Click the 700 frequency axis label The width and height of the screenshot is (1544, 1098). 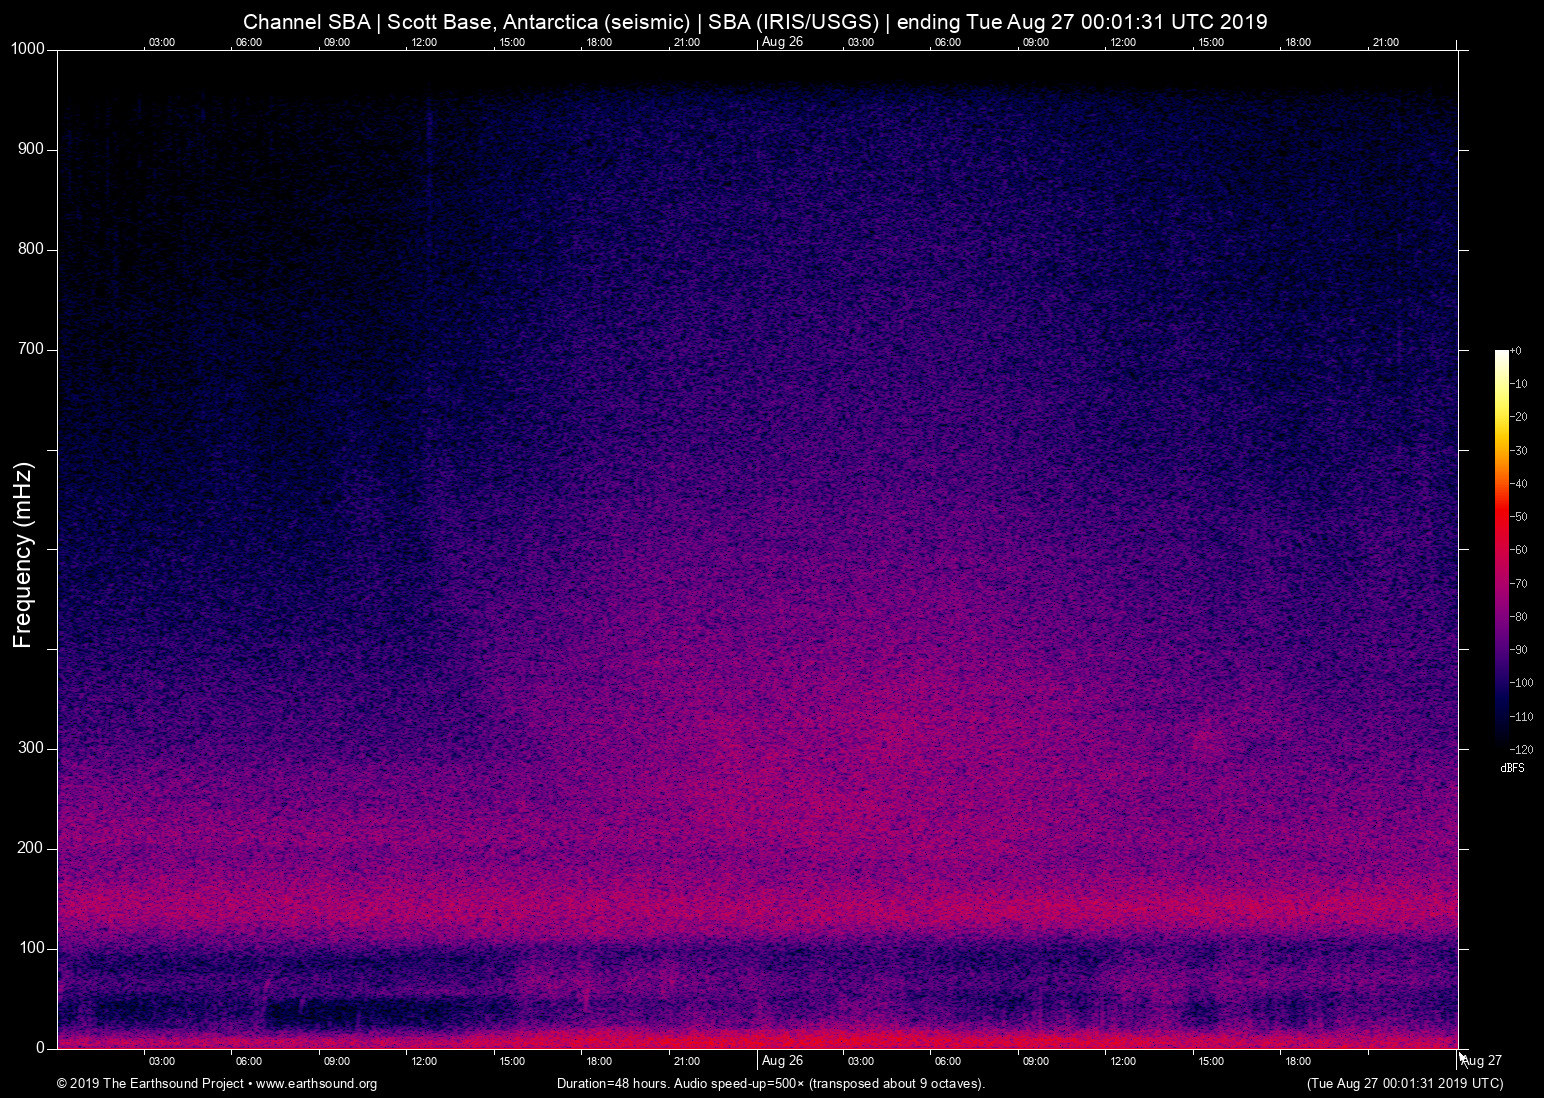tap(32, 349)
